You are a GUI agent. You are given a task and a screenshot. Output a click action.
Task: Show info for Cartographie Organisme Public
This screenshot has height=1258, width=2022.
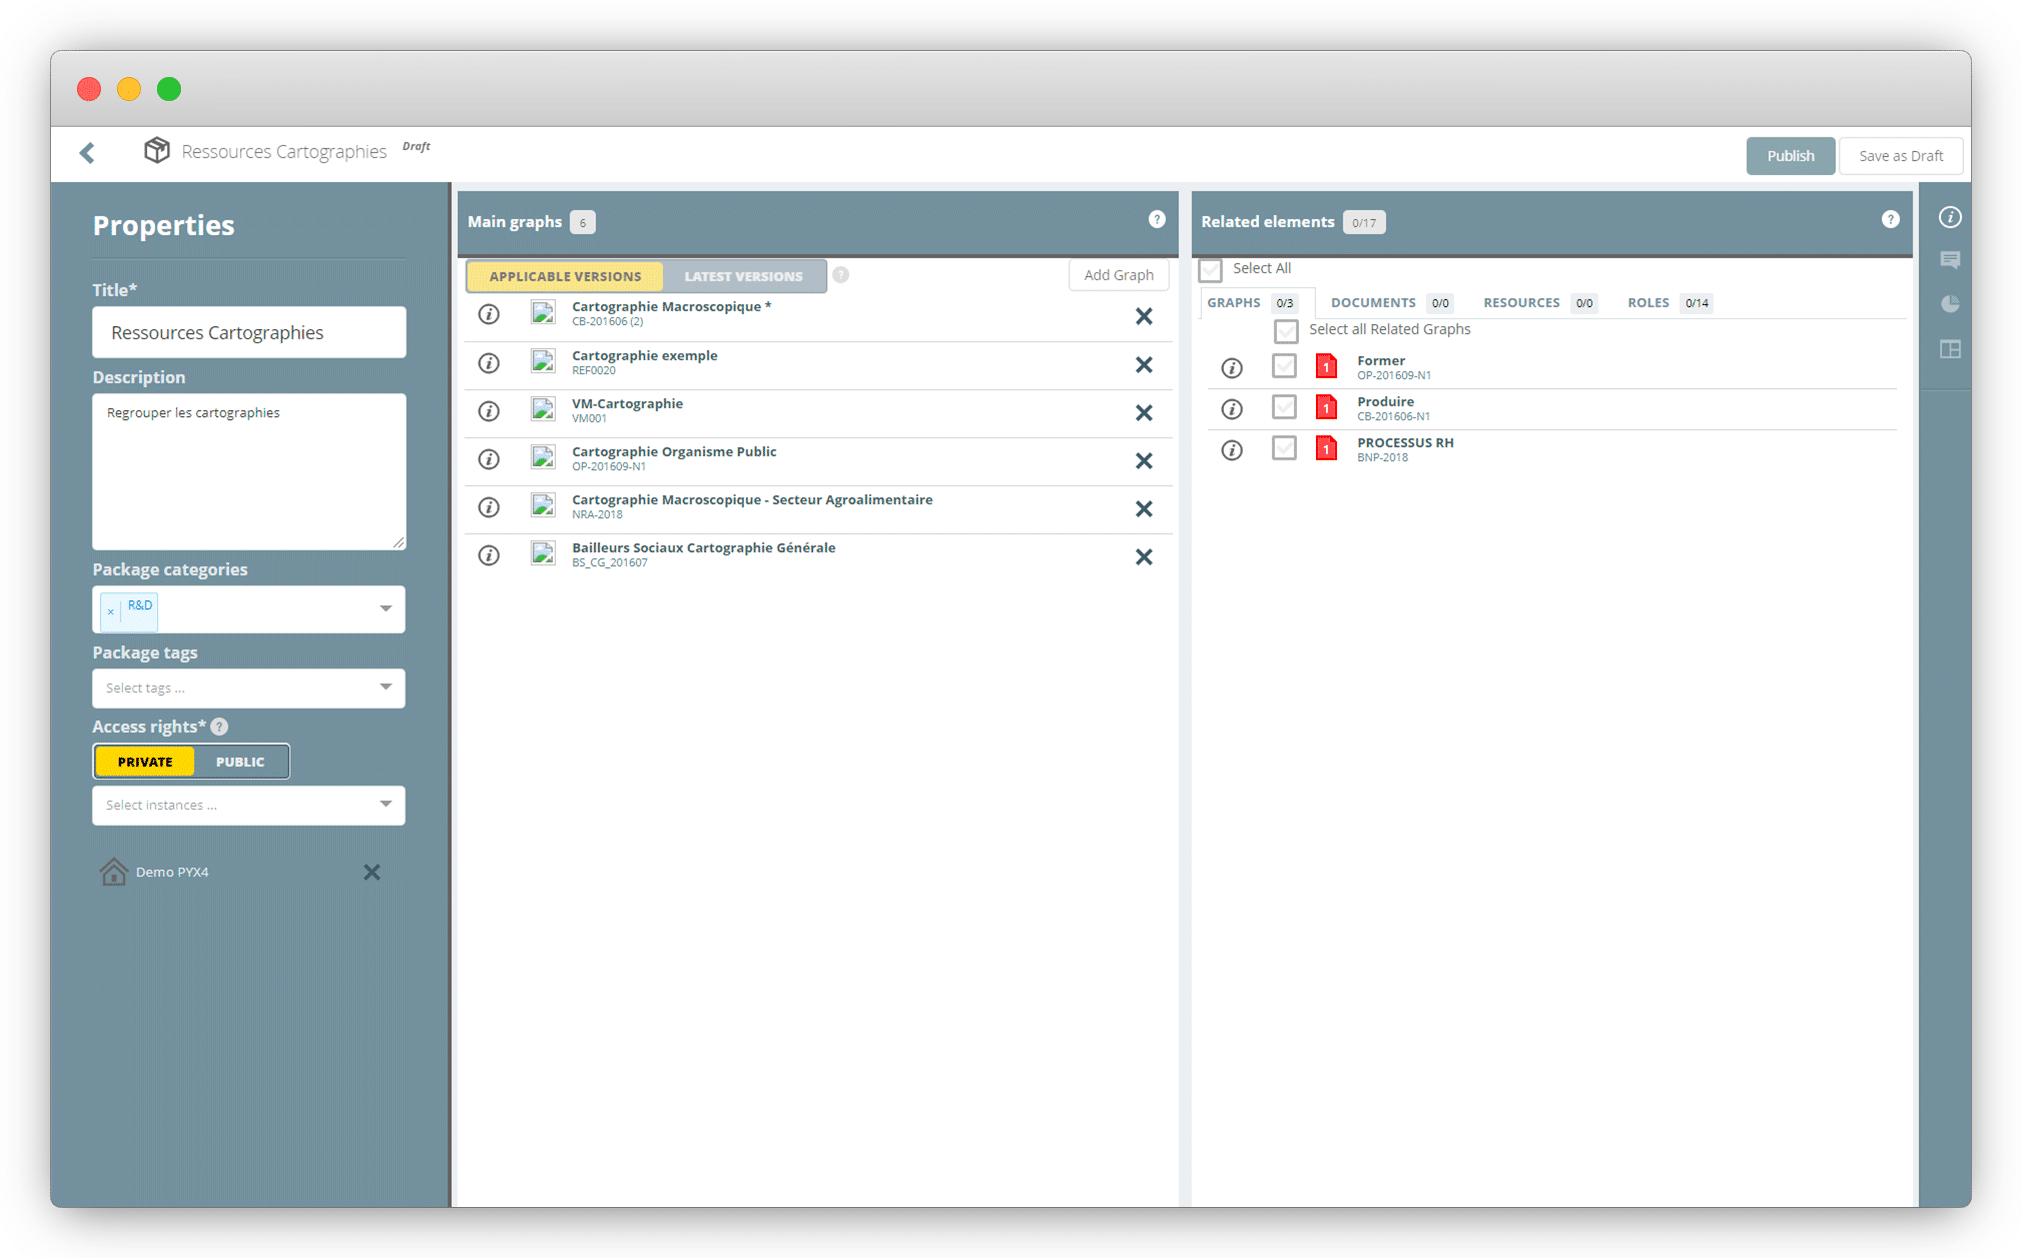[489, 459]
